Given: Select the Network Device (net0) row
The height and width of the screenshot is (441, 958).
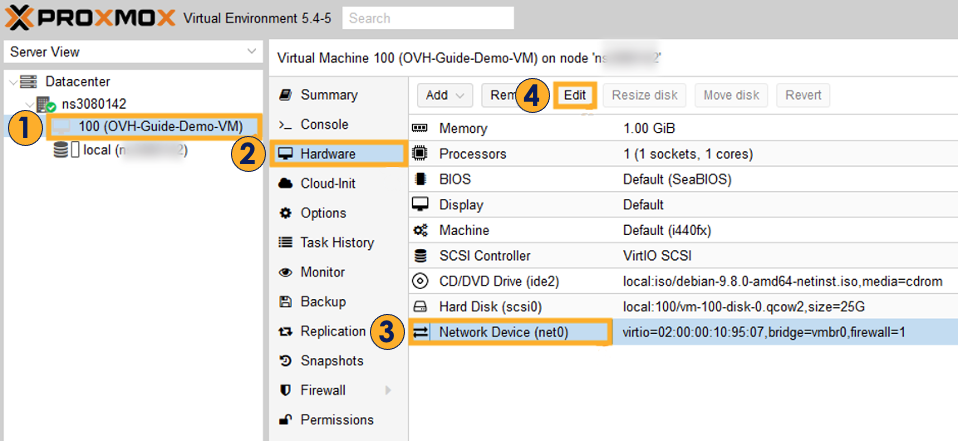Looking at the screenshot, I should [683, 332].
